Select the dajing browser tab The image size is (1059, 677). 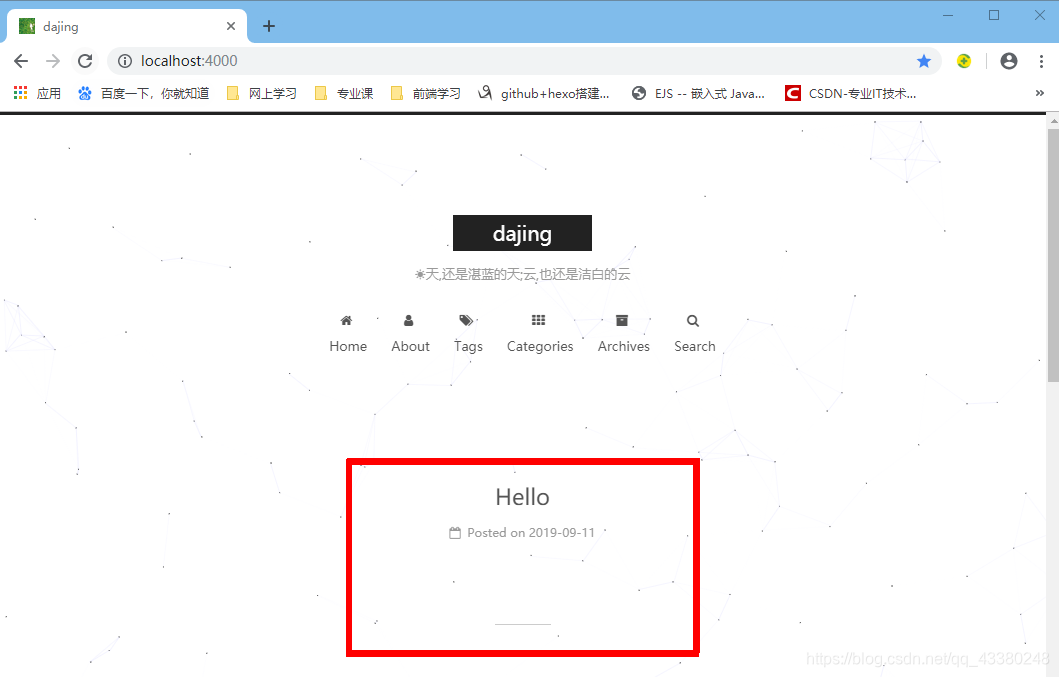(127, 26)
